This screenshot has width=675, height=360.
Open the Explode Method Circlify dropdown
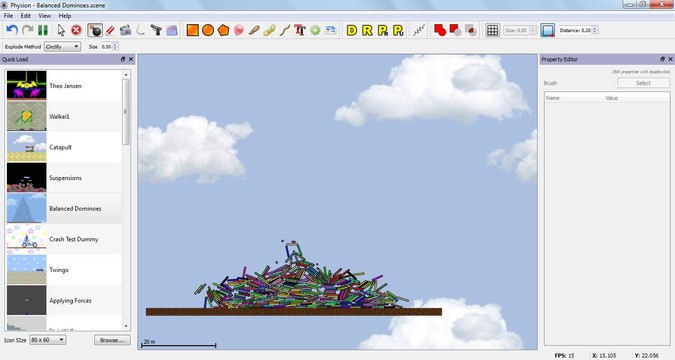[62, 47]
